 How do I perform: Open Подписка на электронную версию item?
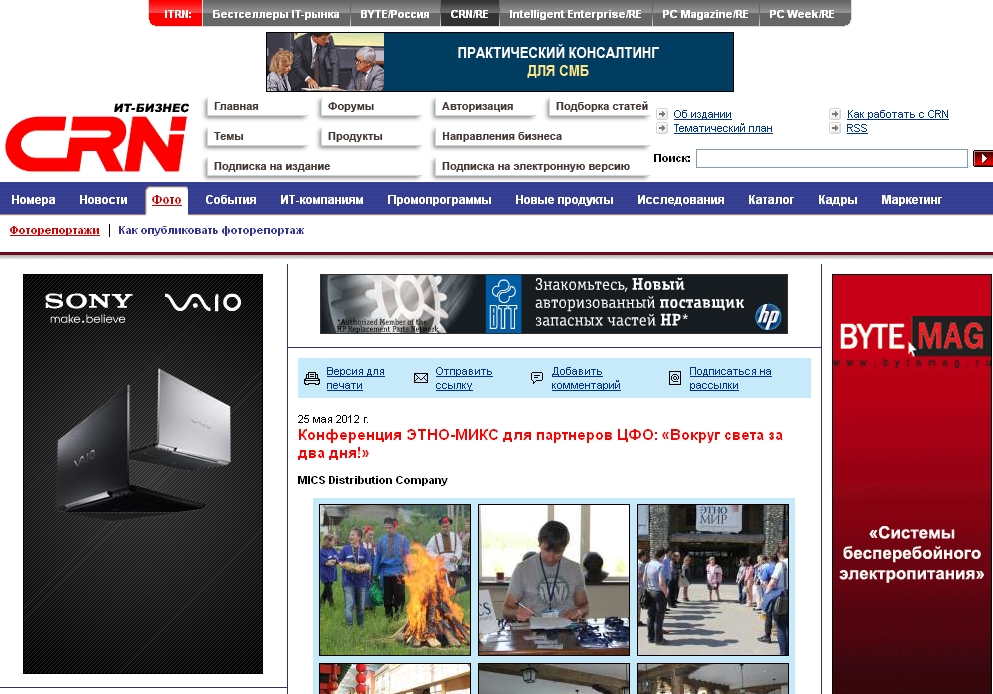coord(541,166)
